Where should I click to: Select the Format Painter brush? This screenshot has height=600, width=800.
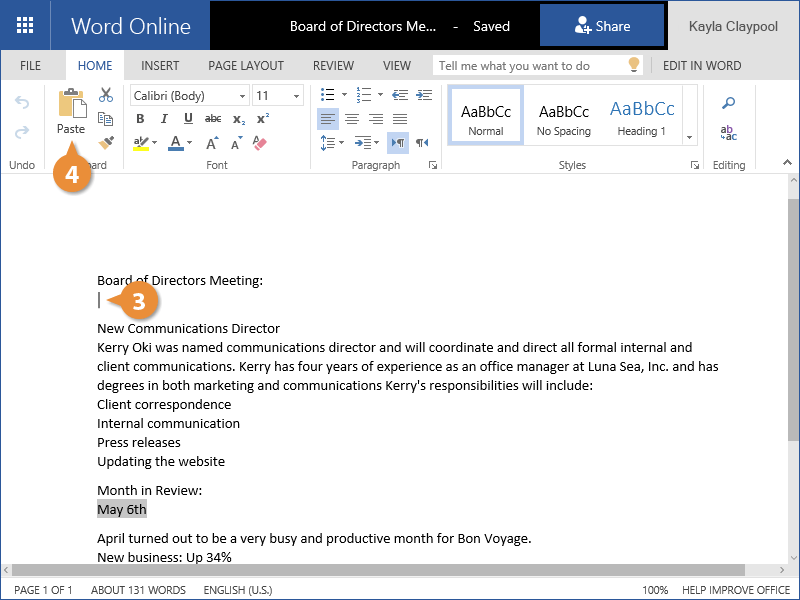click(x=106, y=143)
